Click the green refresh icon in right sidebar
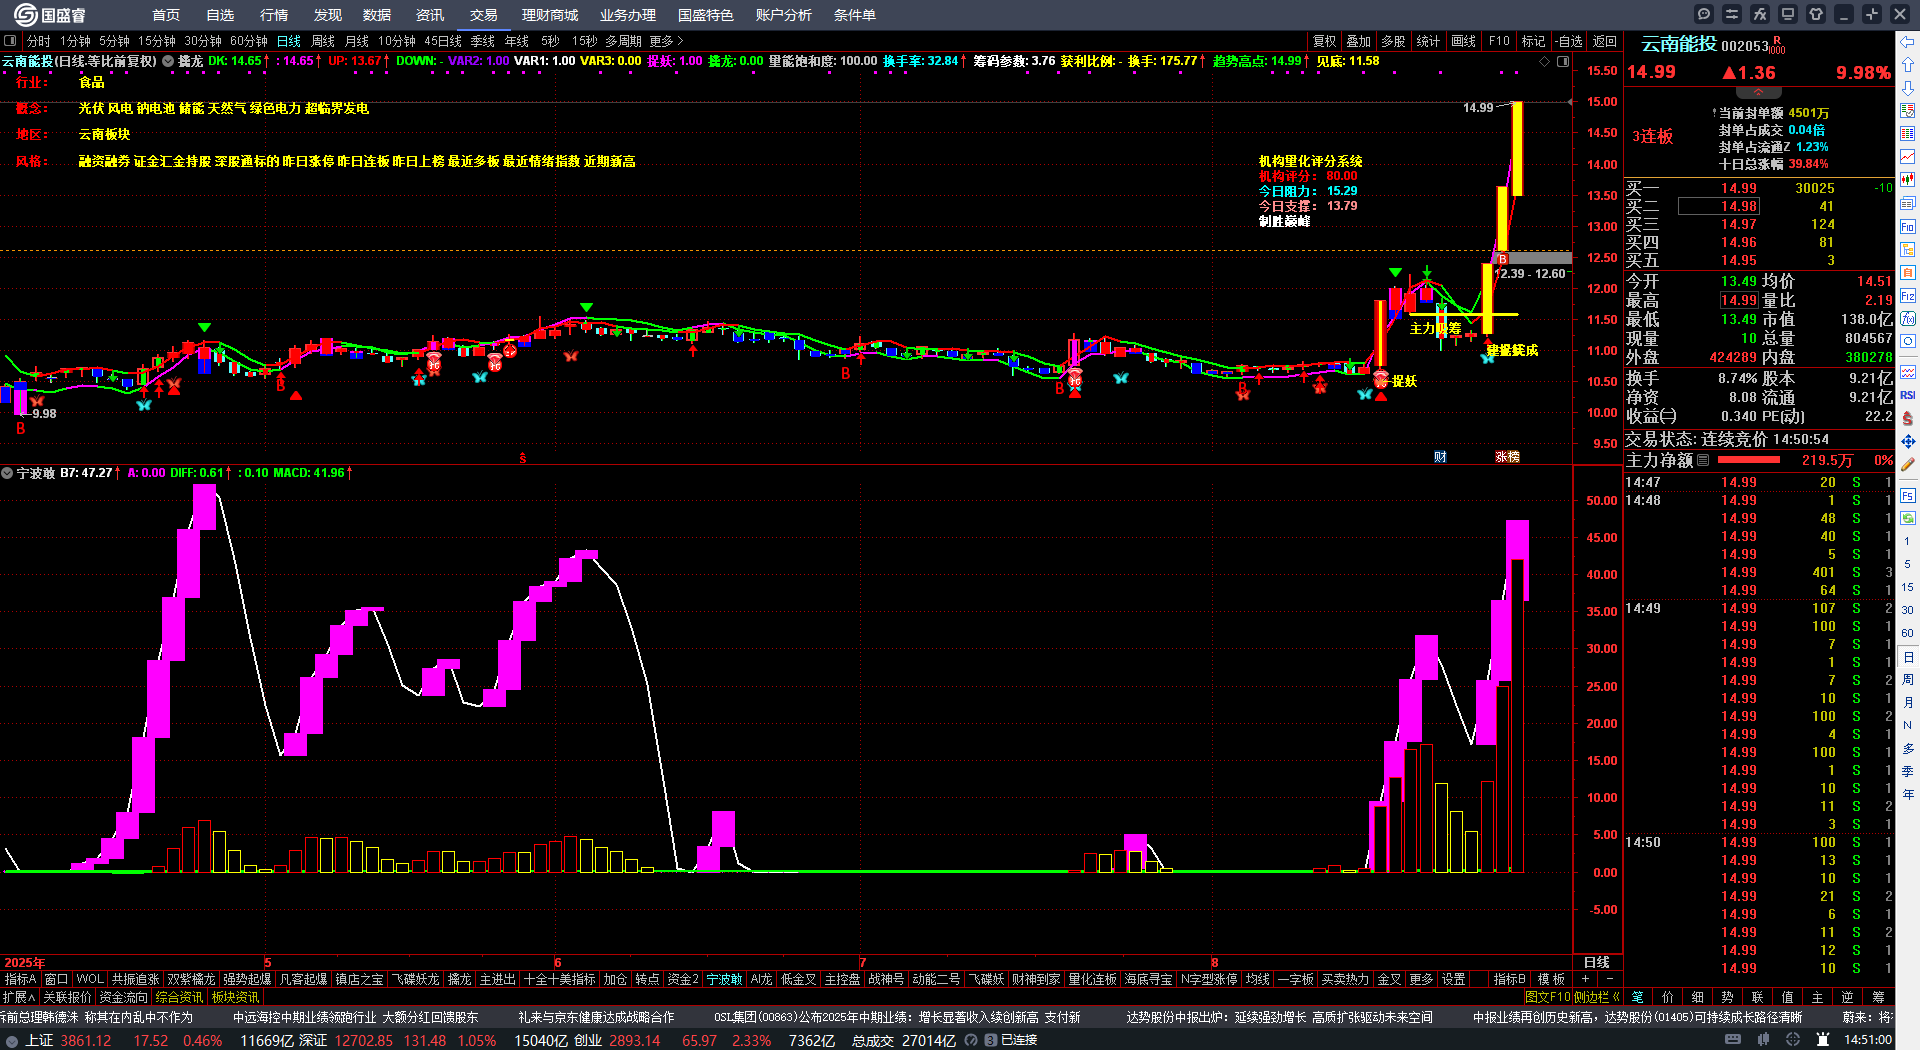 click(x=1908, y=518)
